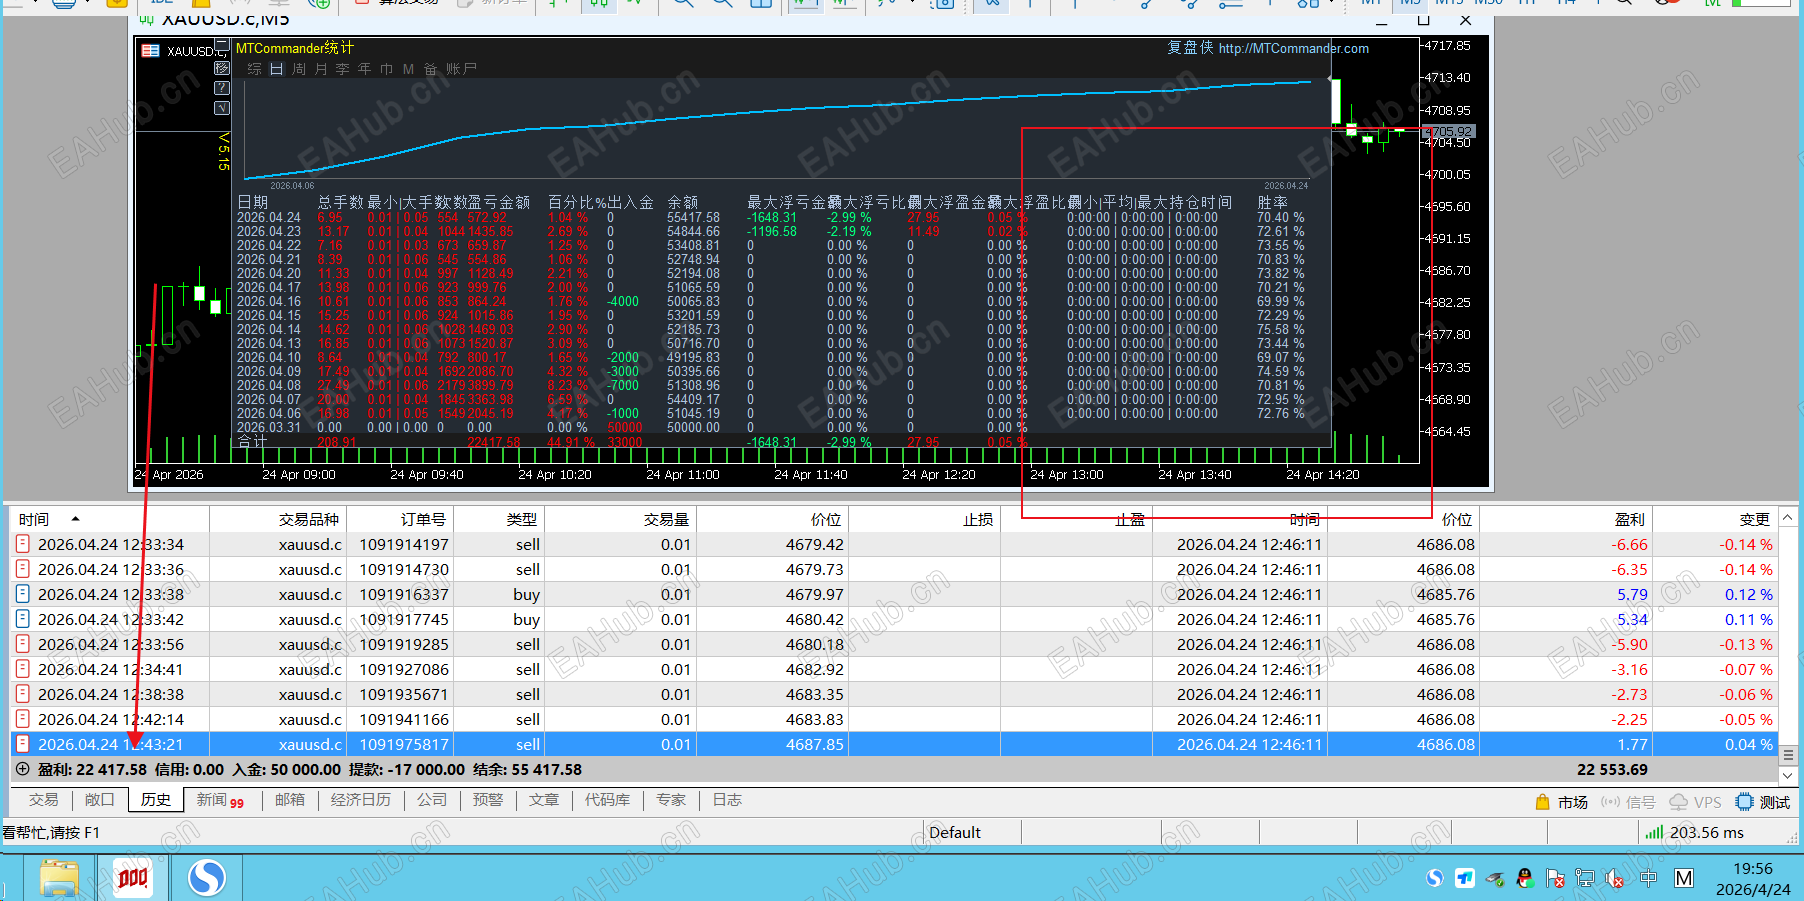Click the history list scroll down arrow
This screenshot has width=1804, height=901.
pos(1789,775)
